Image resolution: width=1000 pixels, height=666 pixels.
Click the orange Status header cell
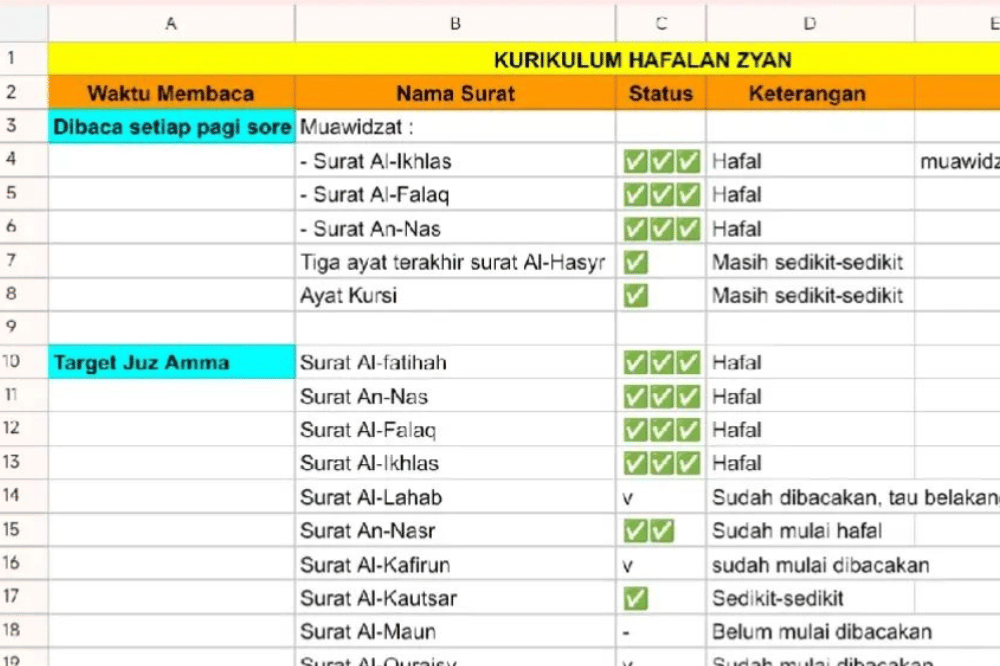point(660,93)
